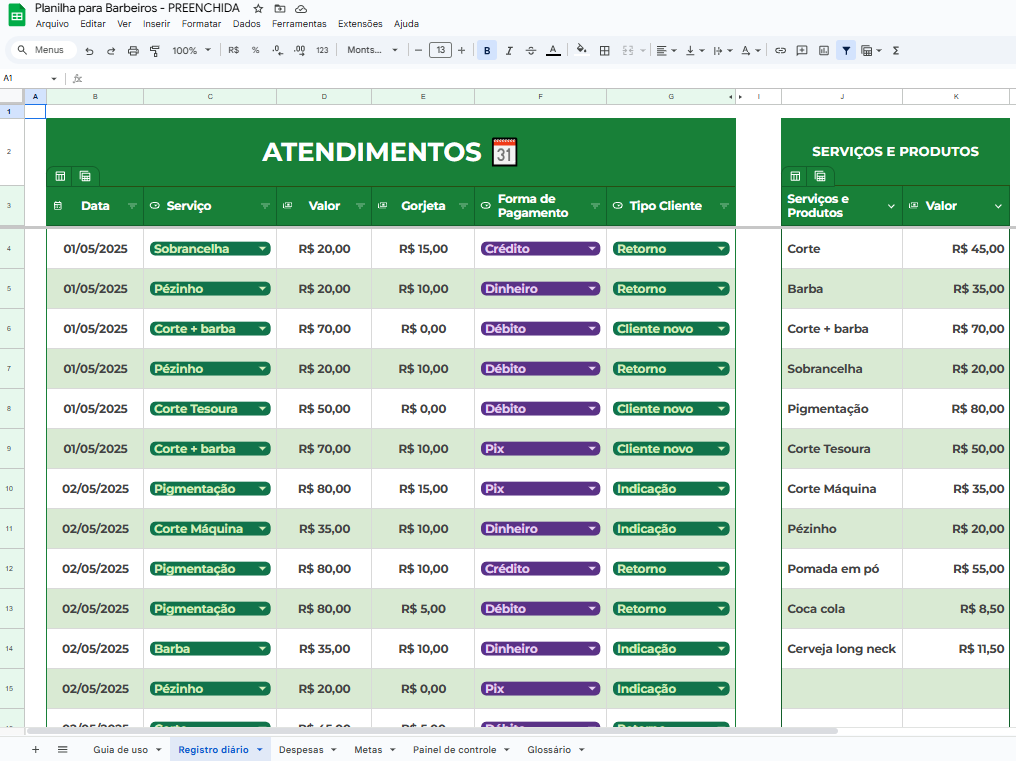Screen dimensions: 1016x761
Task: Click the increase font size plus button
Action: (x=461, y=50)
